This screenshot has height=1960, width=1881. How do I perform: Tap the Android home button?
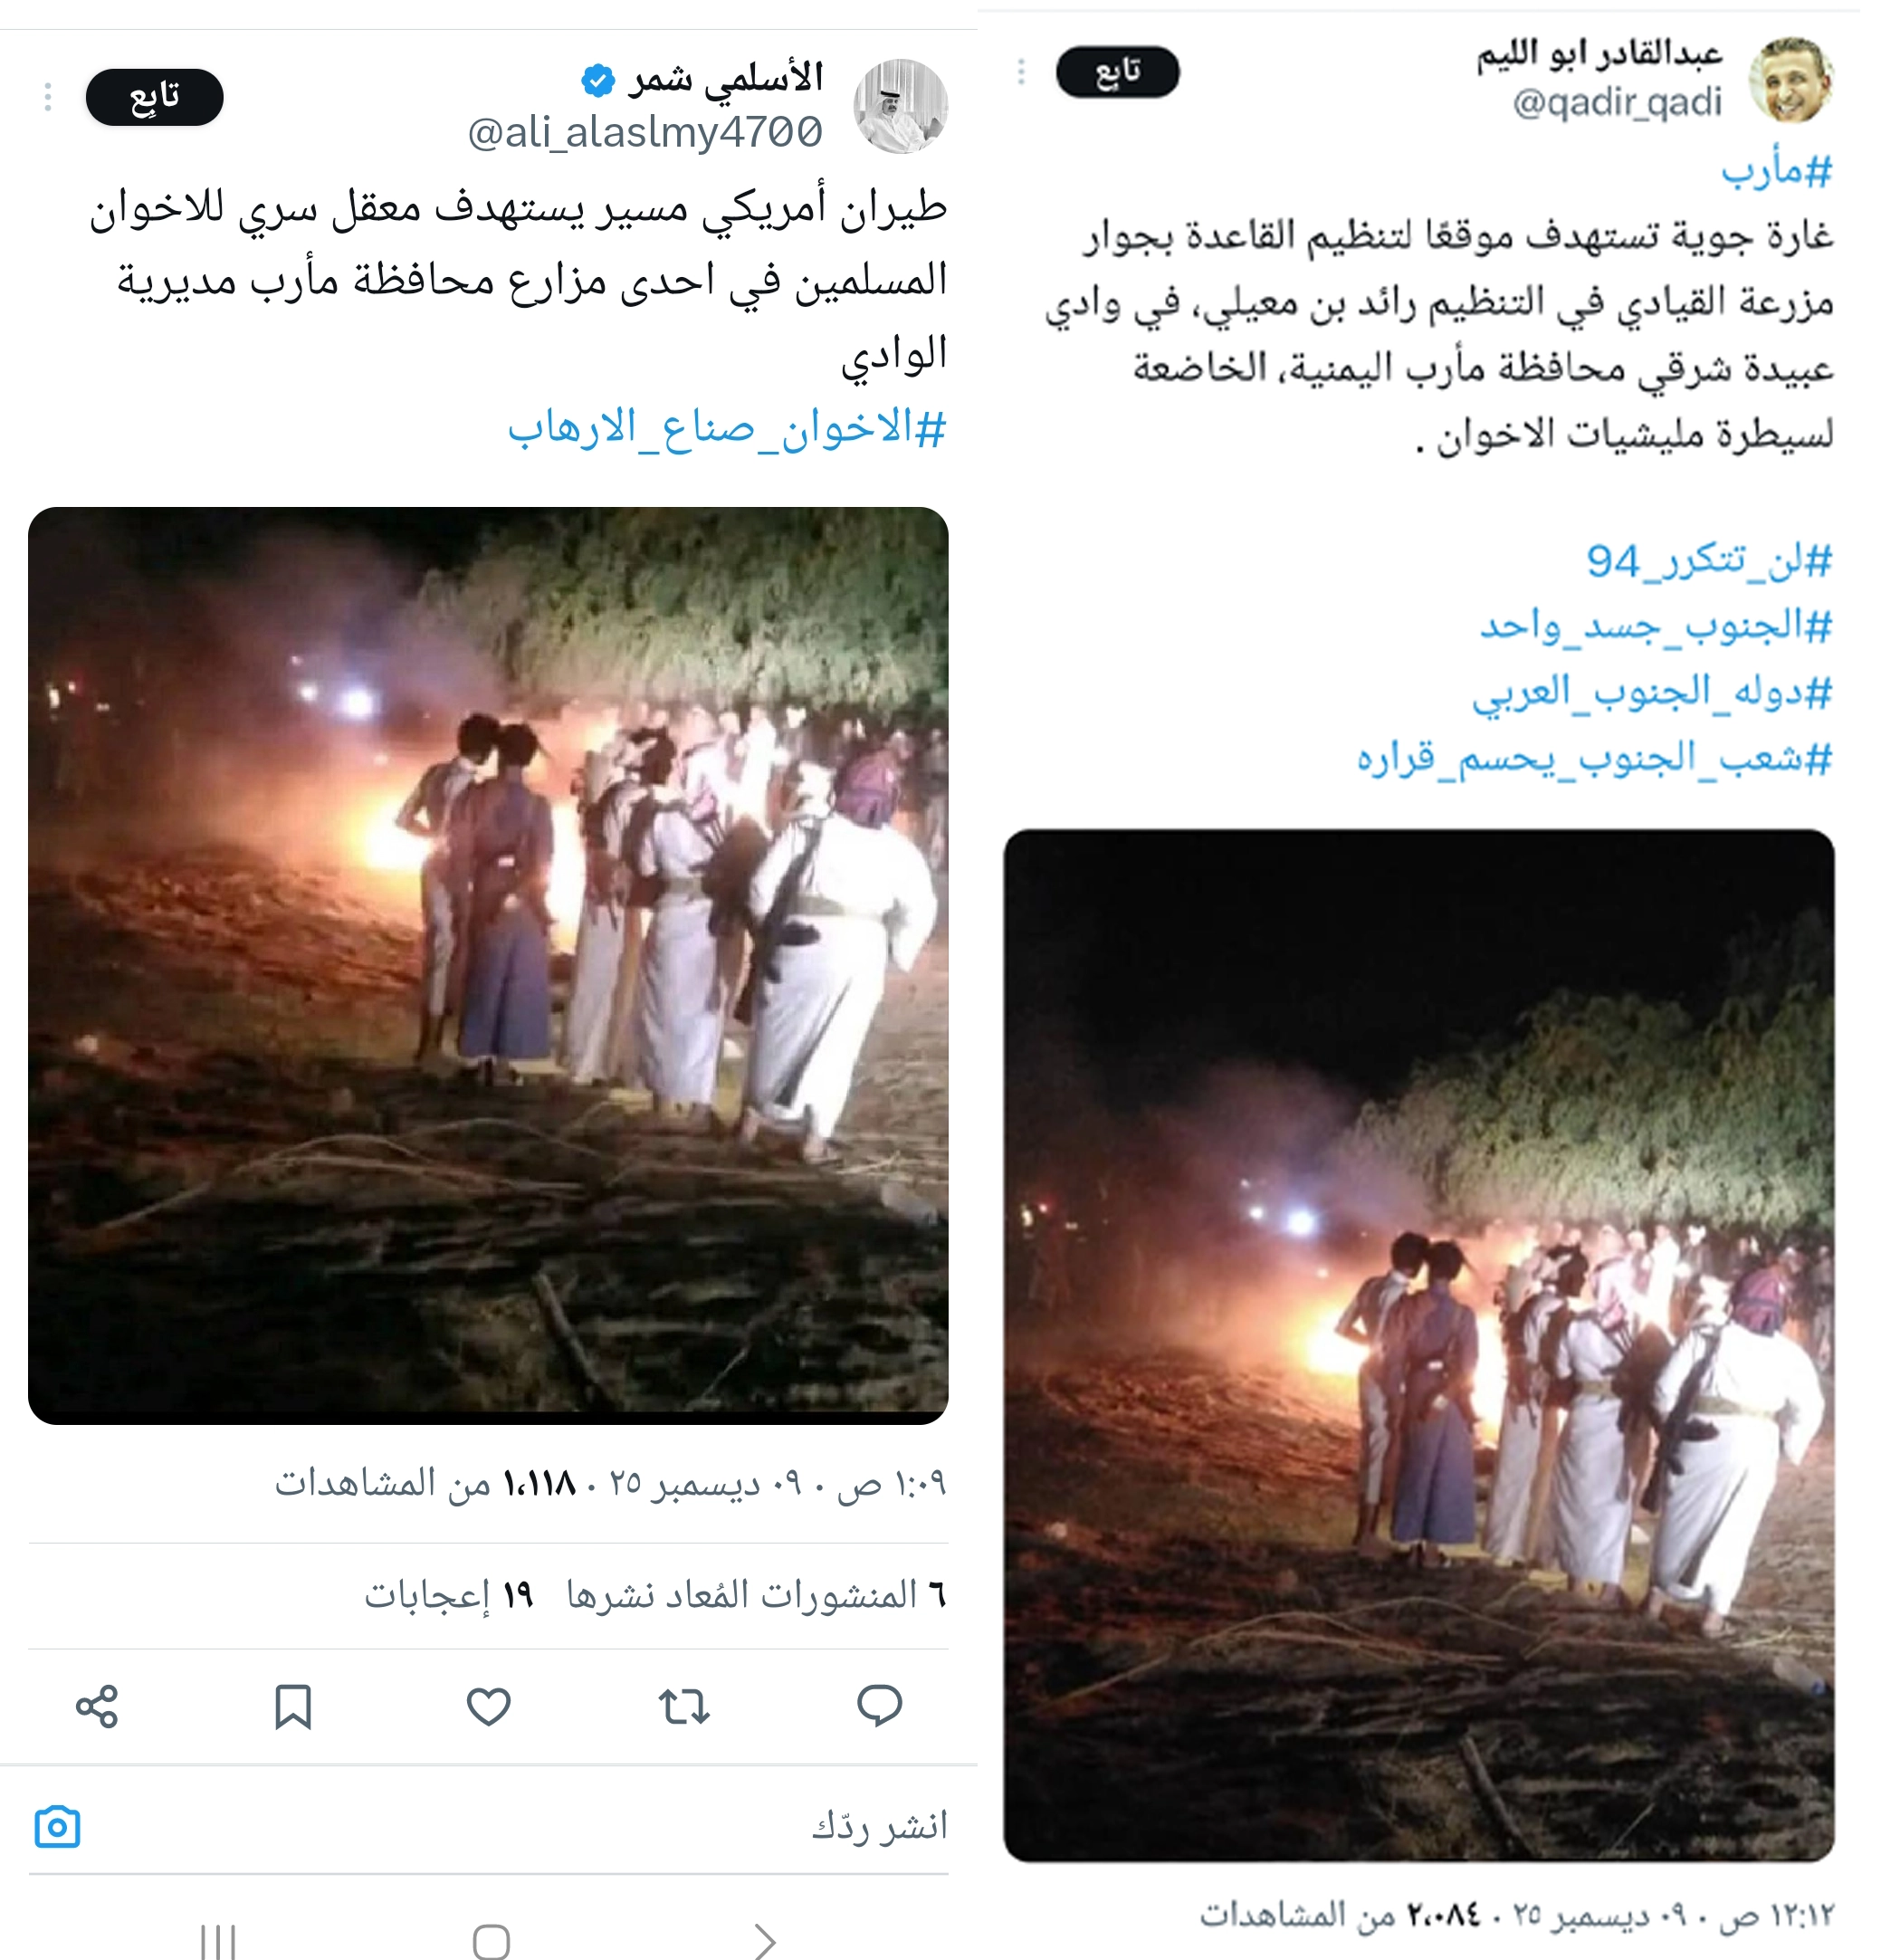[x=491, y=1941]
